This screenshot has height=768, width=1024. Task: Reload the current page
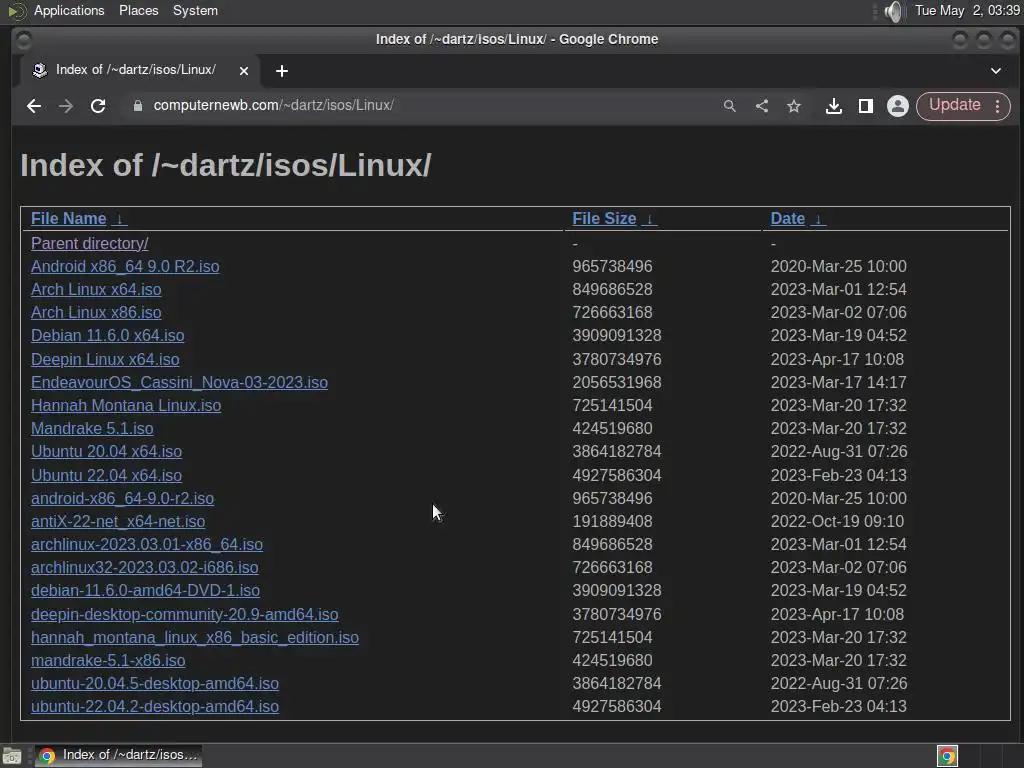pos(98,106)
